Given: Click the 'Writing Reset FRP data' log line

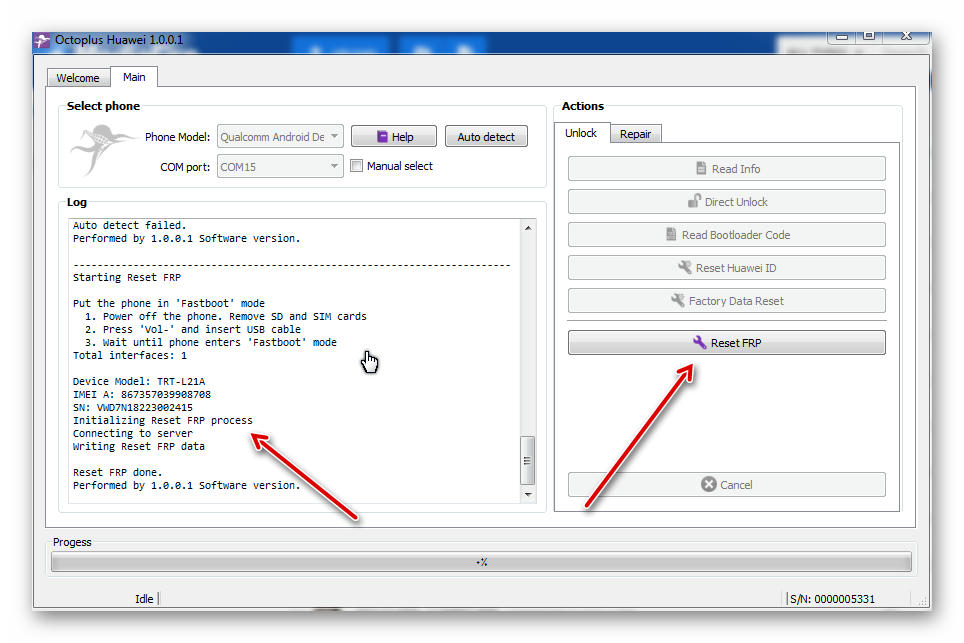Looking at the screenshot, I should point(139,446).
